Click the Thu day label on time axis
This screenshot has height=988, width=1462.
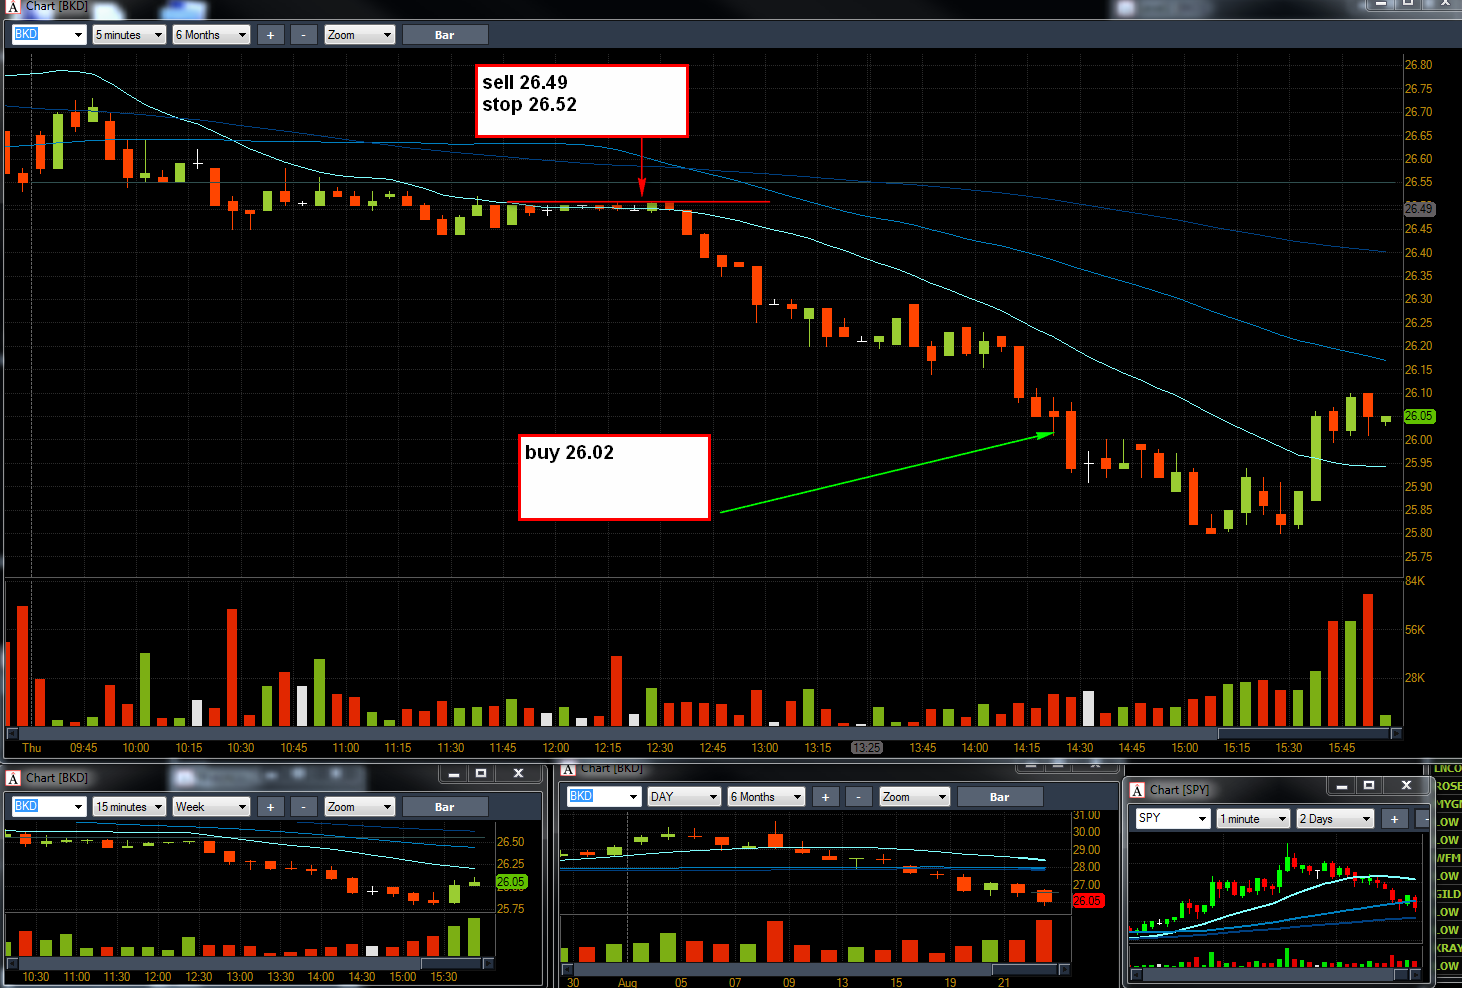[x=32, y=748]
